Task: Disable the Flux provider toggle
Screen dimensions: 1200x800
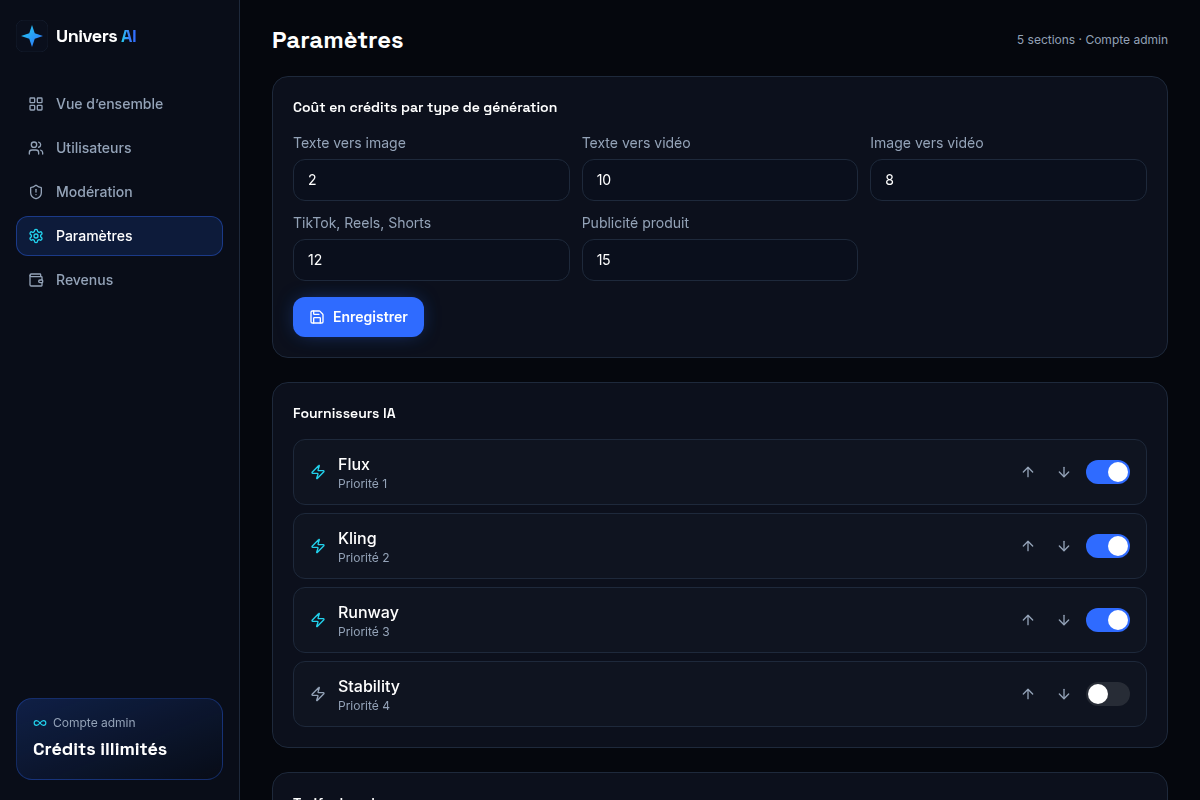Action: 1108,472
